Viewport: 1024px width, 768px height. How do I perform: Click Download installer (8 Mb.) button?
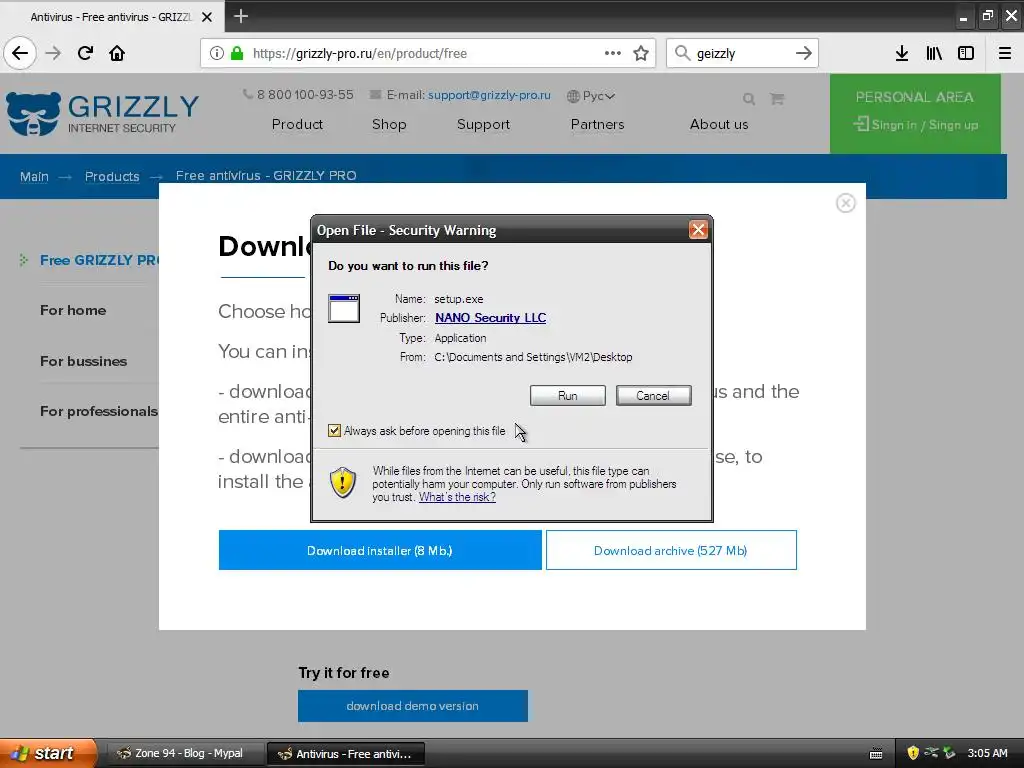click(380, 551)
